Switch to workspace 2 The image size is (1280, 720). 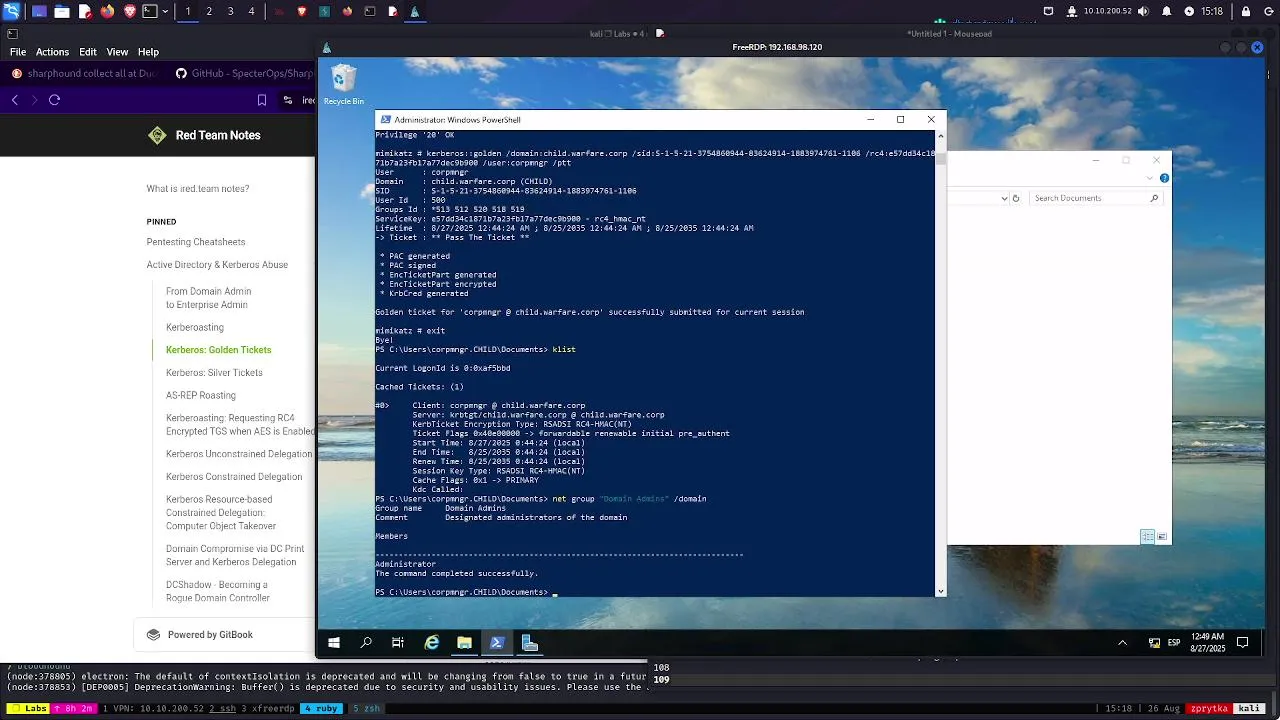coord(209,11)
